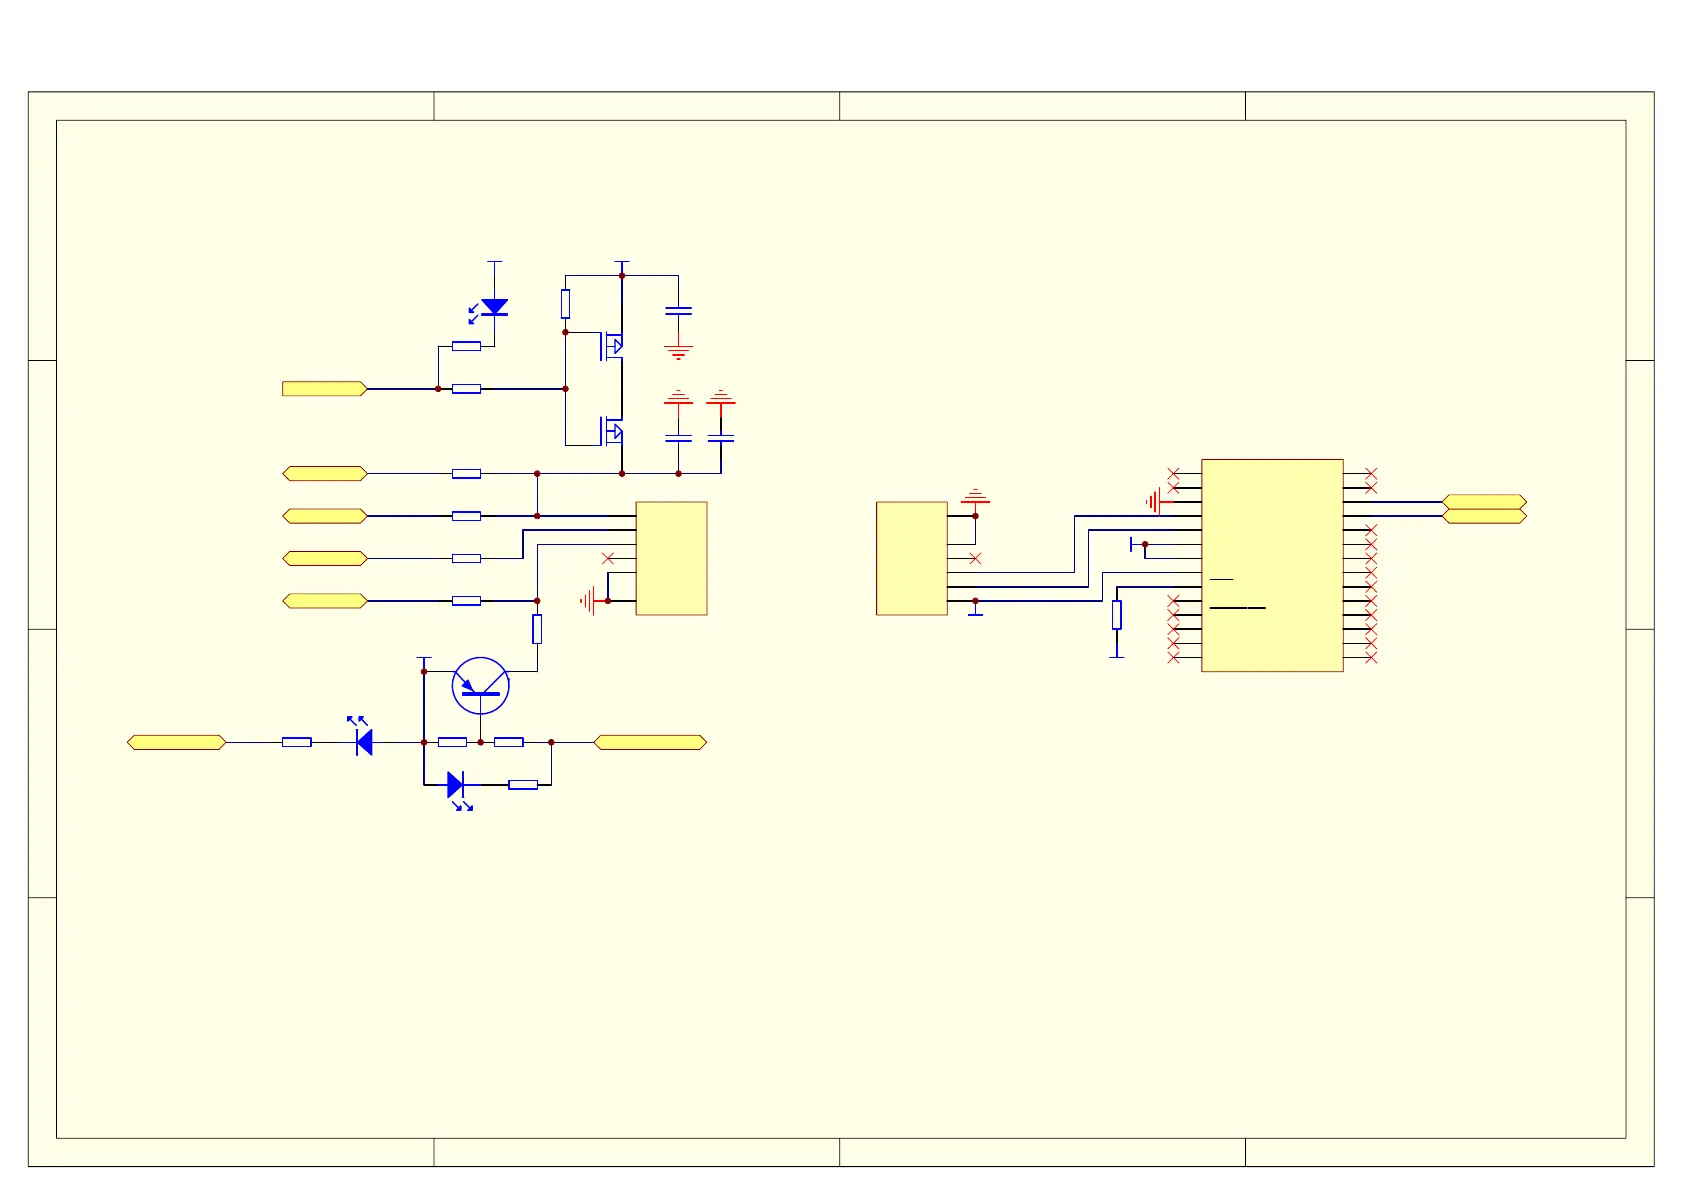Select the resistor below the top LED
Screen dimensions: 1684x1190
[466, 346]
